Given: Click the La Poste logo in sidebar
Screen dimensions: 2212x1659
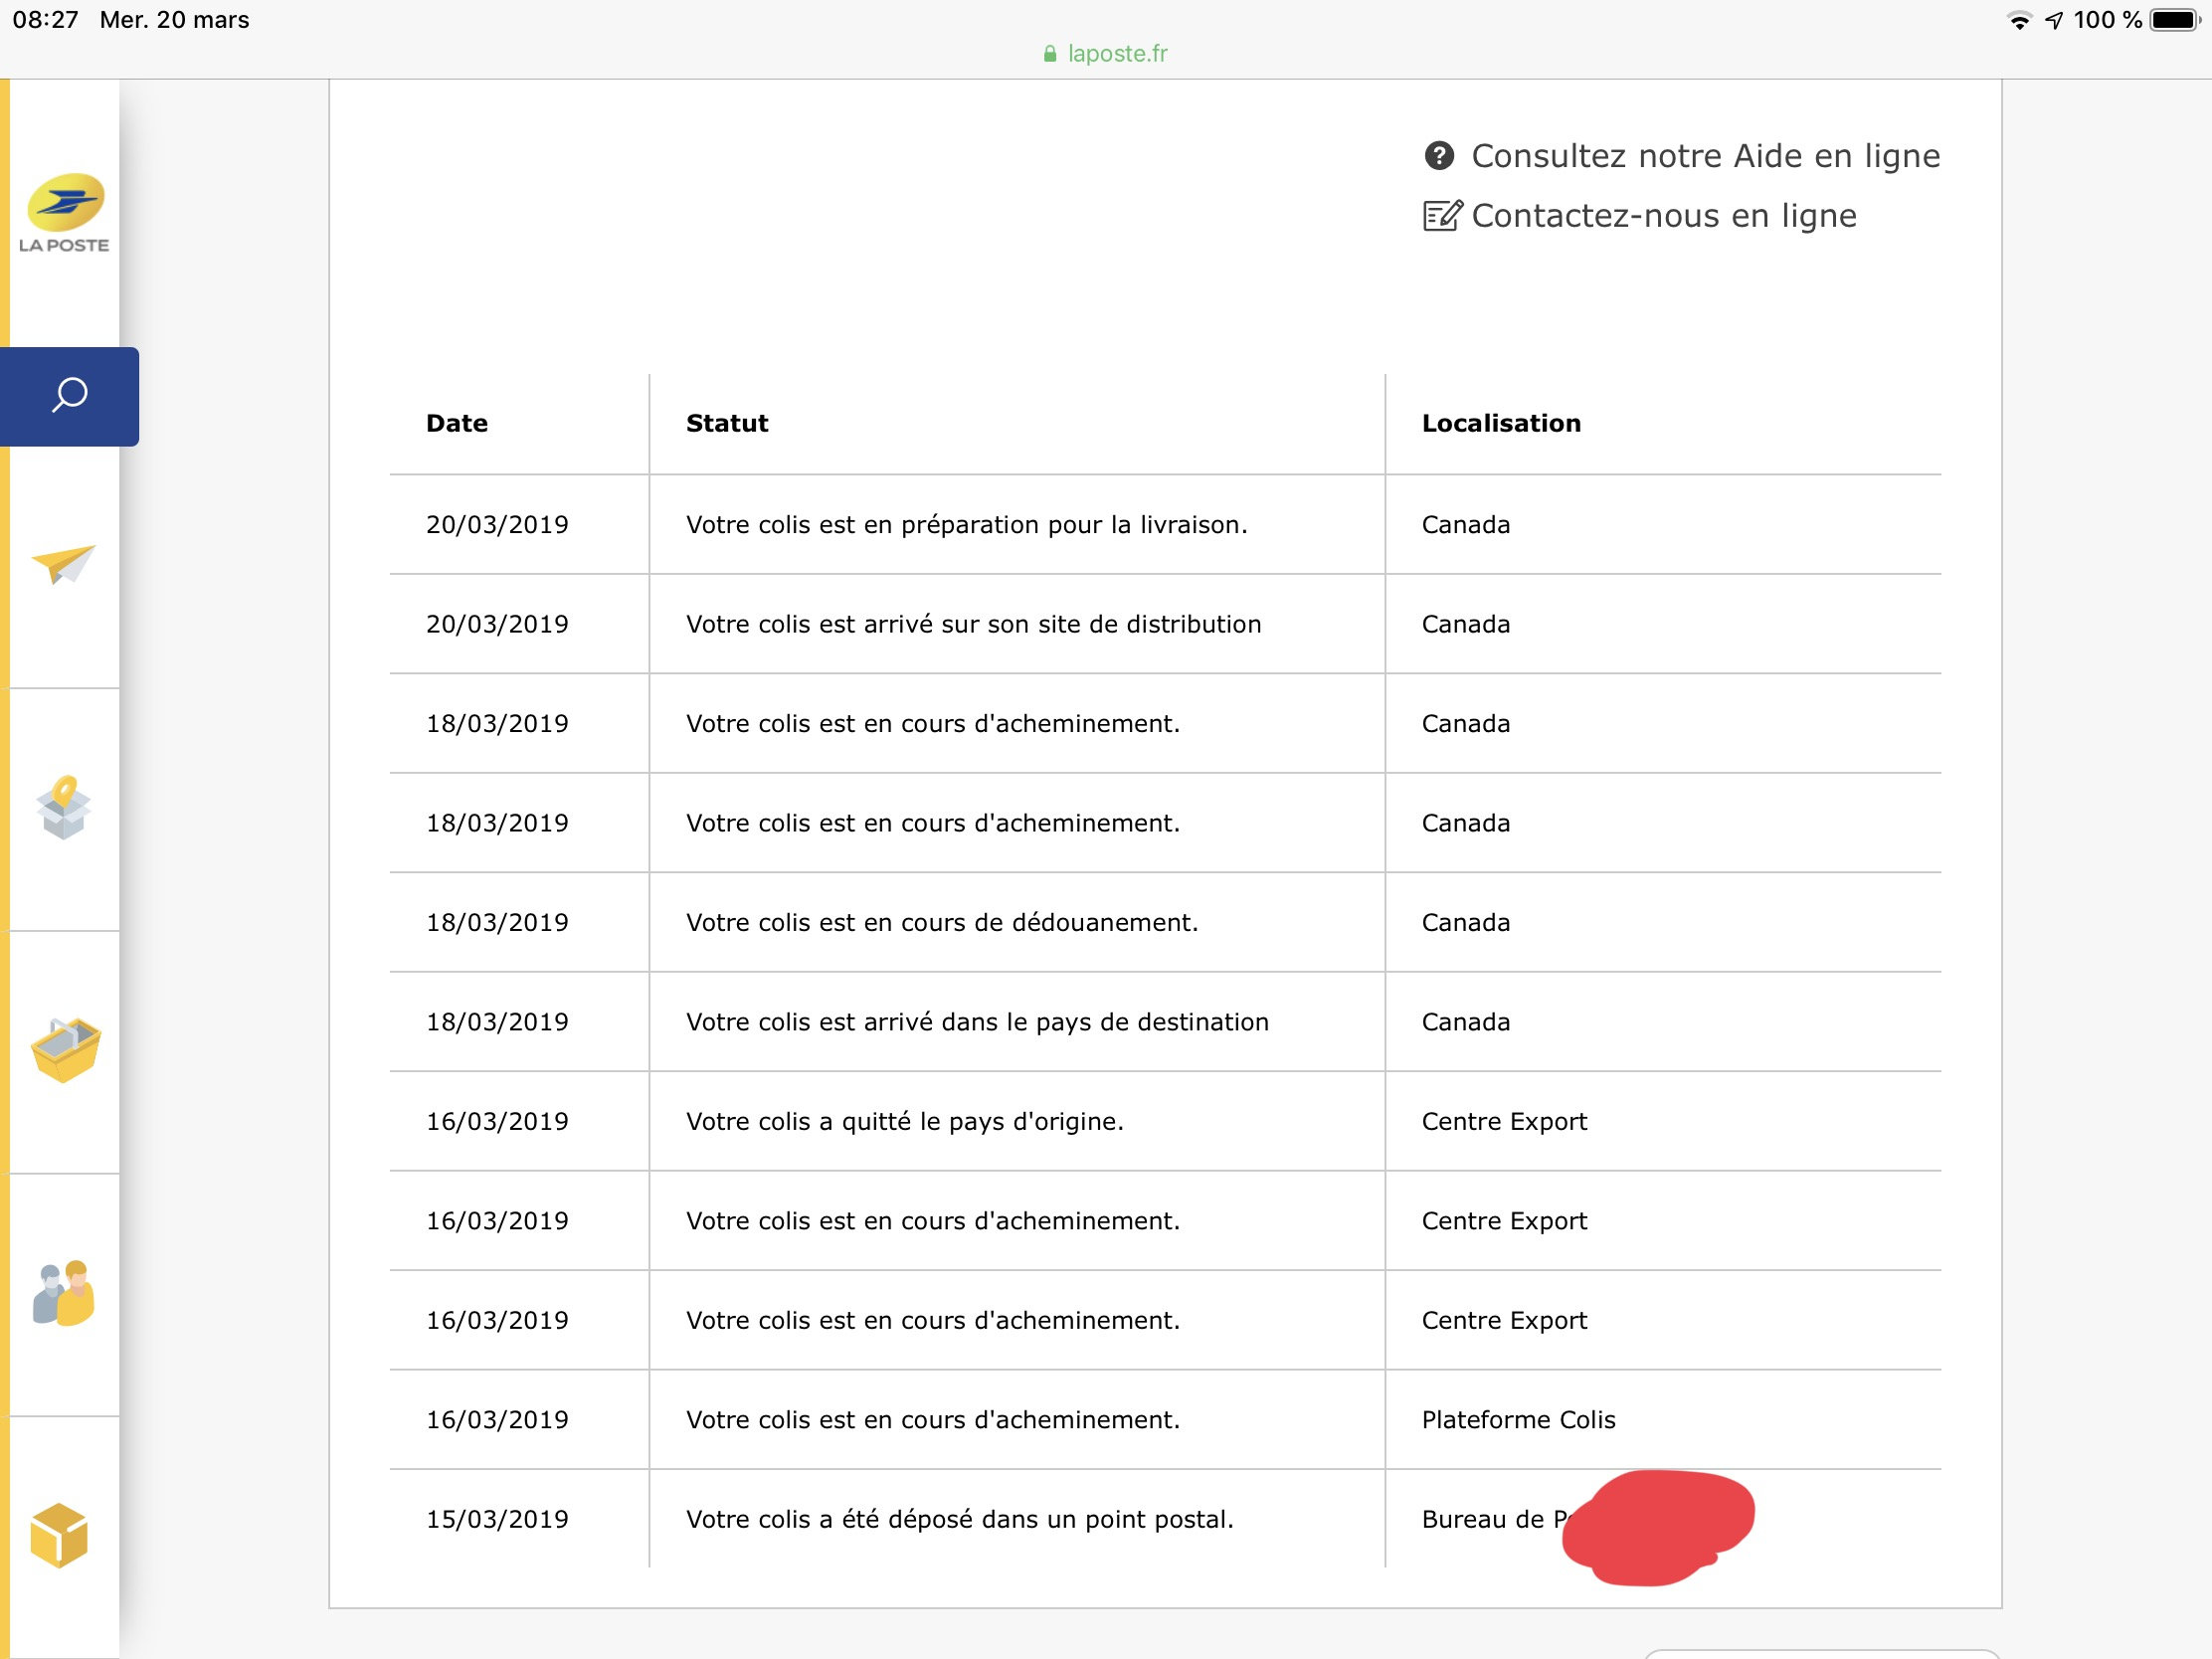Looking at the screenshot, I should click(x=64, y=213).
